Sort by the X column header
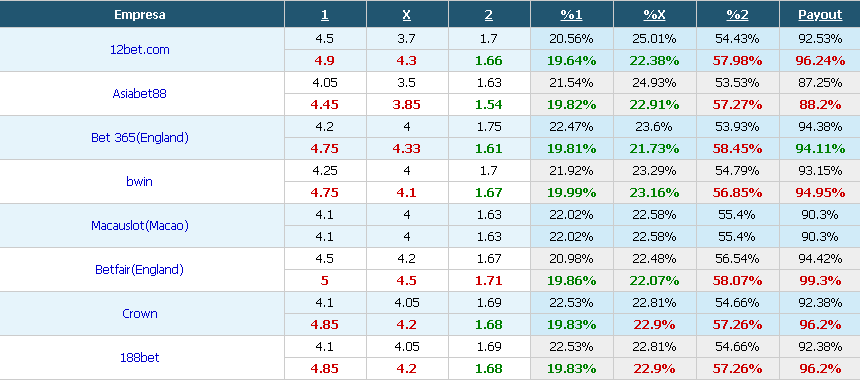The image size is (860, 380). tap(406, 15)
